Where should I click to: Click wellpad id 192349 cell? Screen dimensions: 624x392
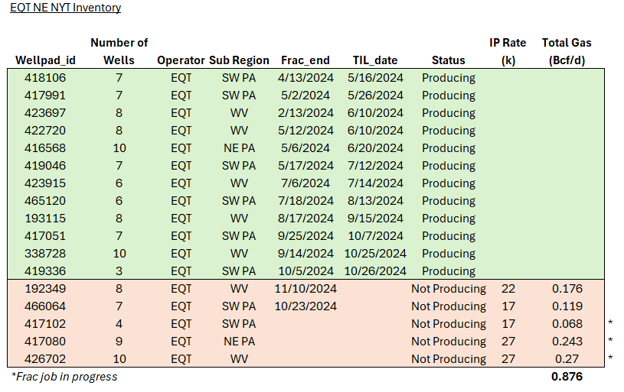pyautogui.click(x=45, y=289)
